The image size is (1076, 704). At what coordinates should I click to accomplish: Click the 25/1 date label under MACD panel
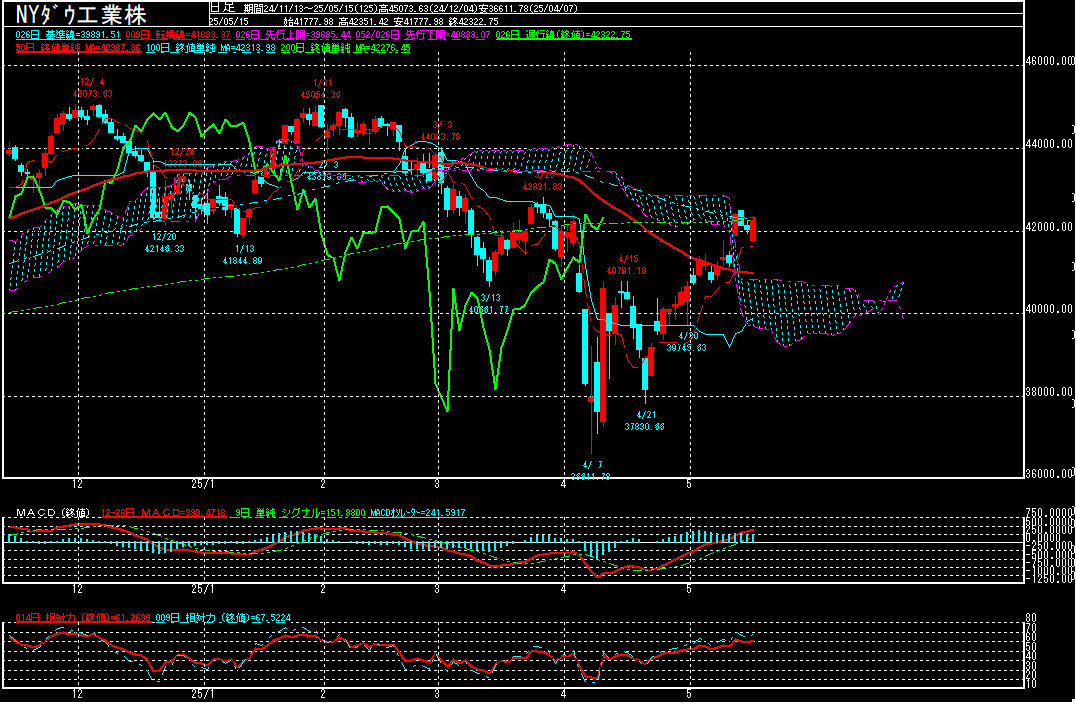(202, 589)
